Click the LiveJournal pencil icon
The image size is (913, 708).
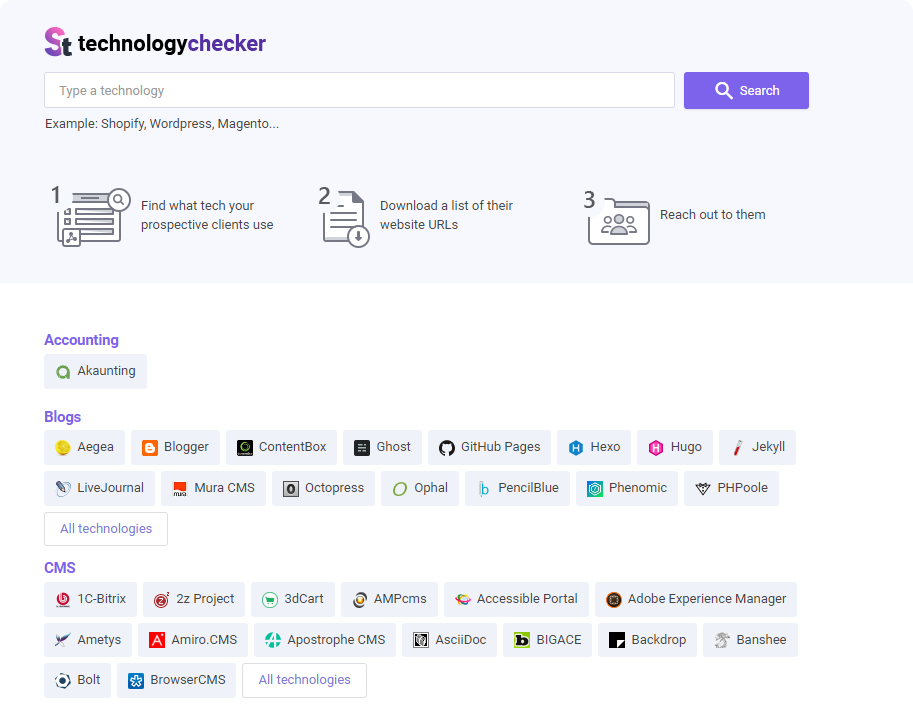click(x=63, y=488)
